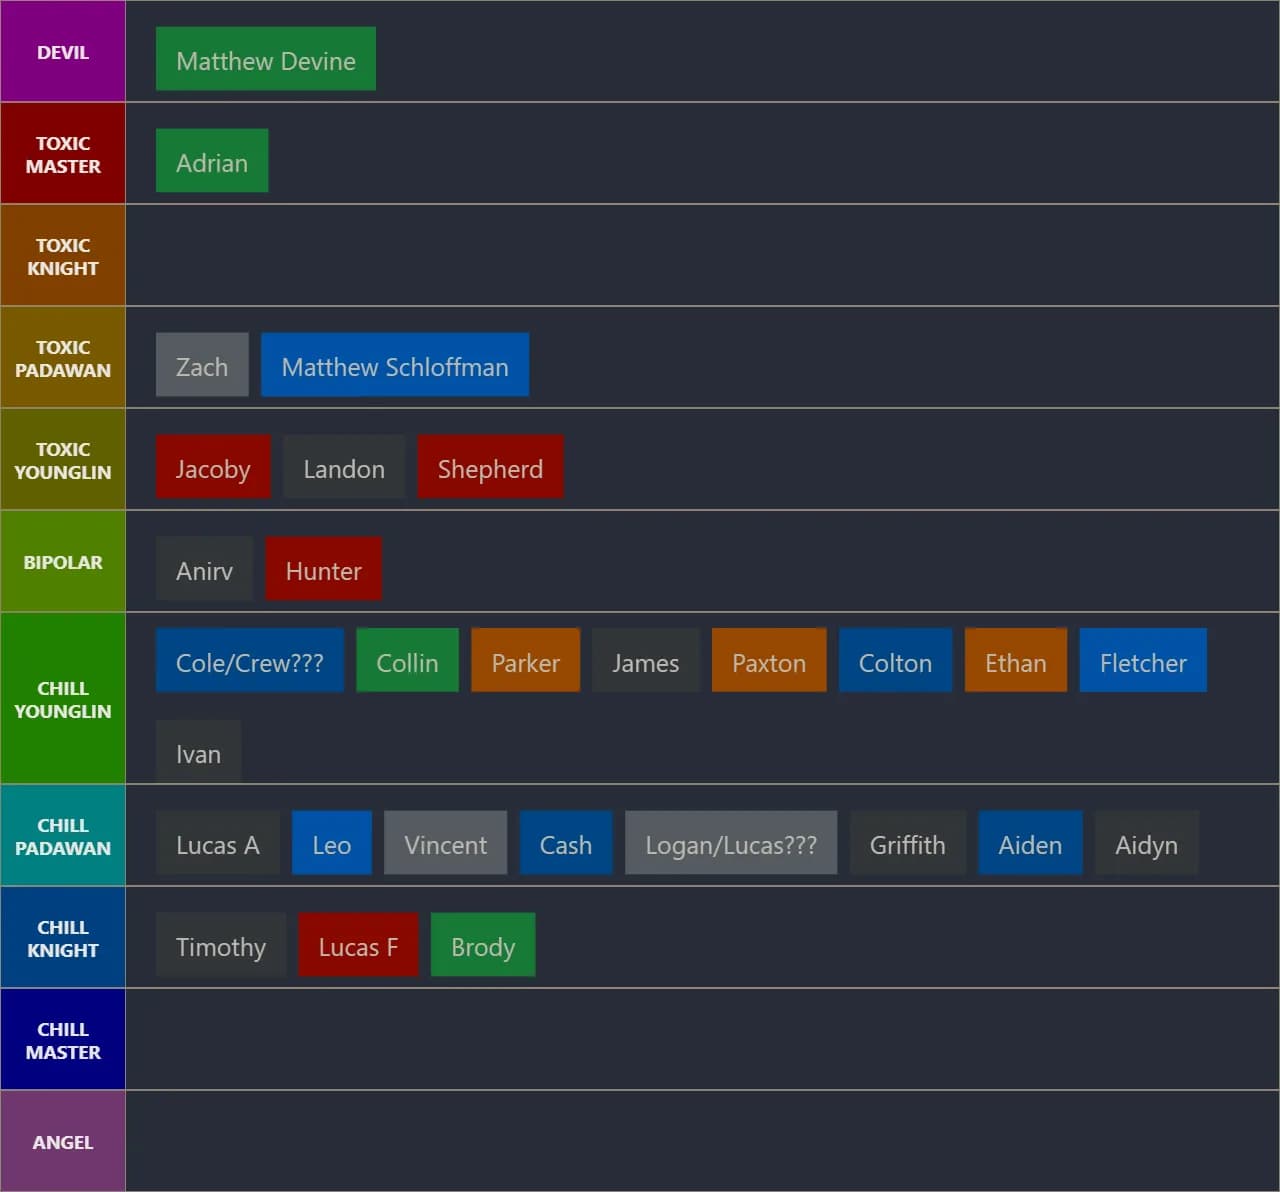
Task: Select the blue Fletcher tile
Action: (x=1142, y=662)
